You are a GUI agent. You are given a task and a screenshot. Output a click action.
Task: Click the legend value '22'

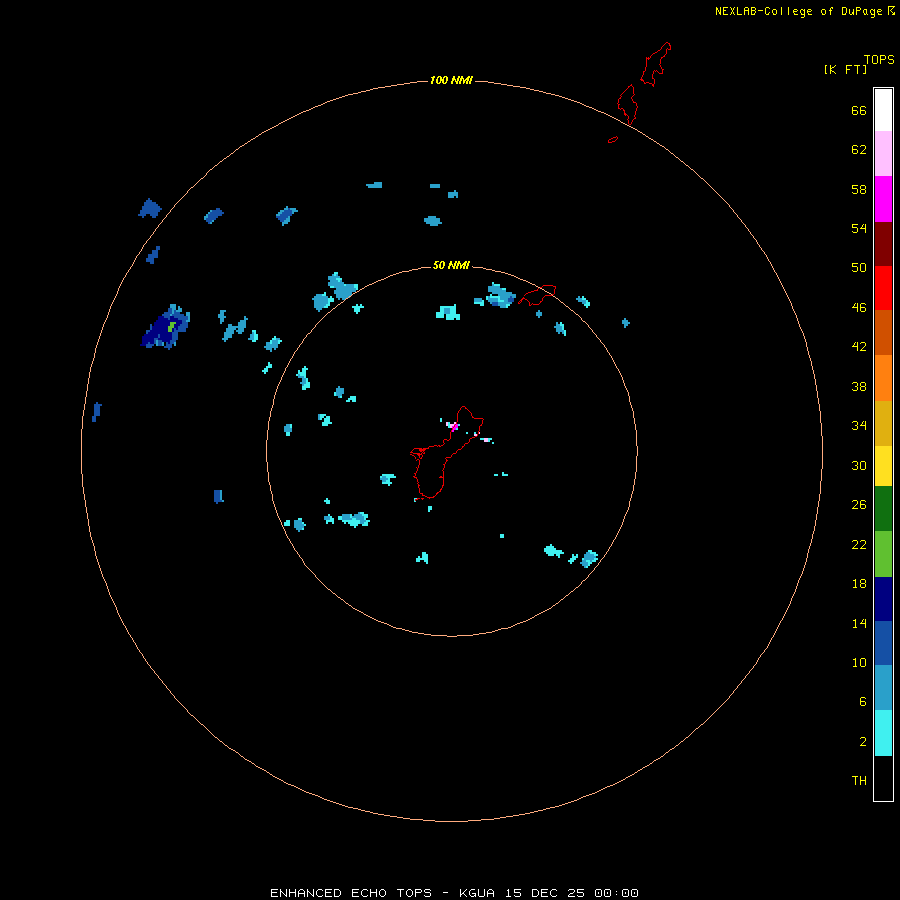[859, 544]
